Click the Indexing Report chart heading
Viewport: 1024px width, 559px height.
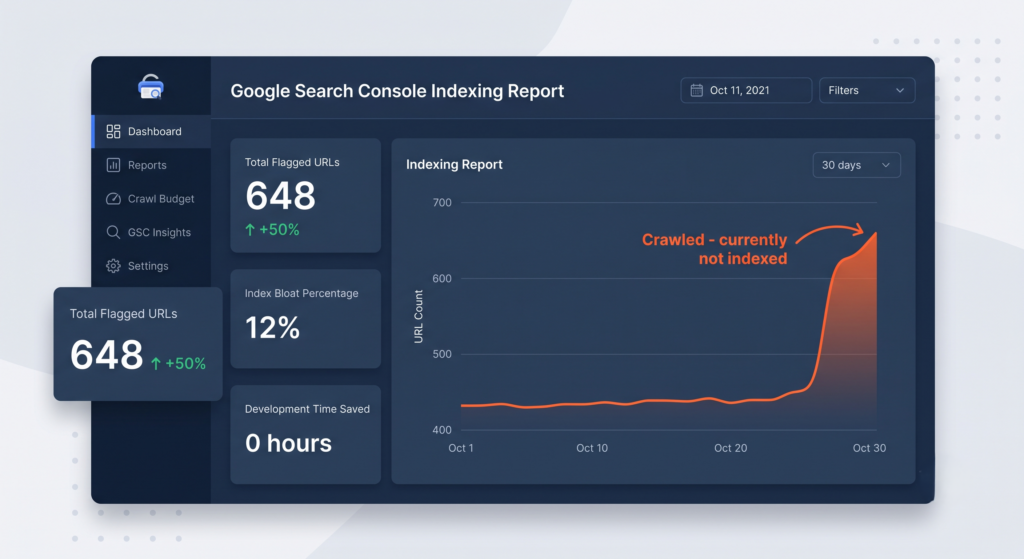coord(455,165)
